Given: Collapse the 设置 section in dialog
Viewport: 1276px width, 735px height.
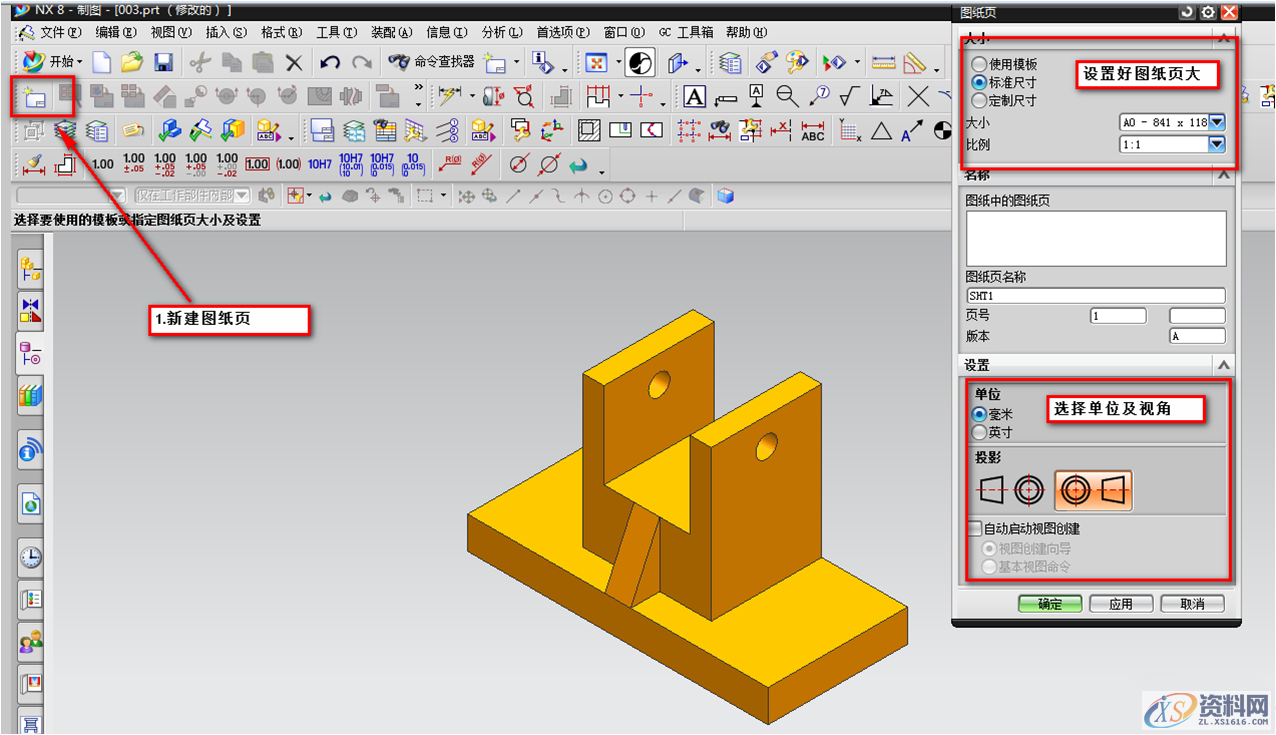Looking at the screenshot, I should (x=1223, y=365).
